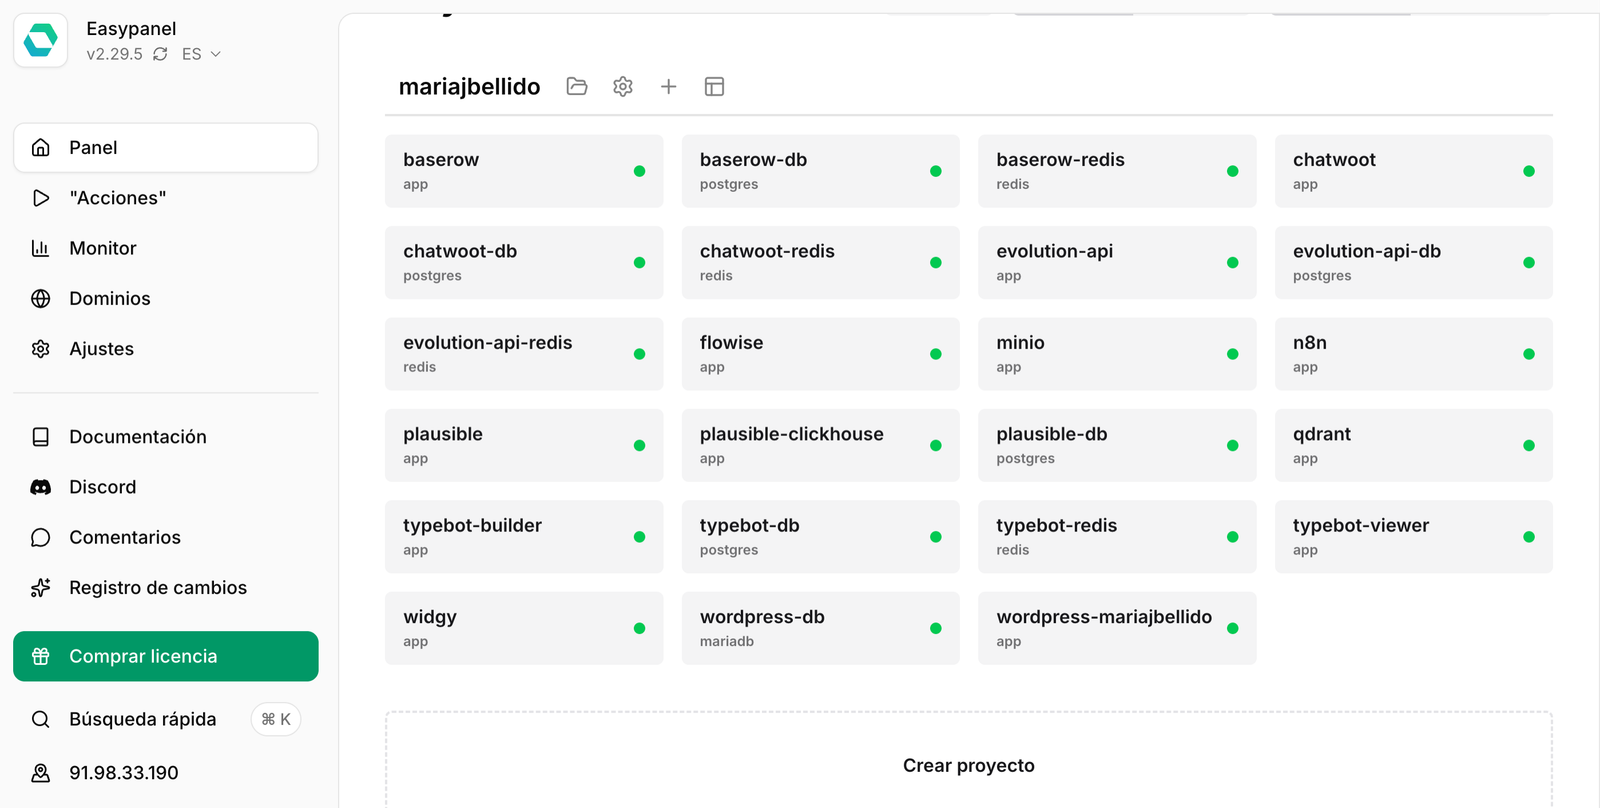Open the Dominios page
Image resolution: width=1600 pixels, height=808 pixels.
coord(166,298)
